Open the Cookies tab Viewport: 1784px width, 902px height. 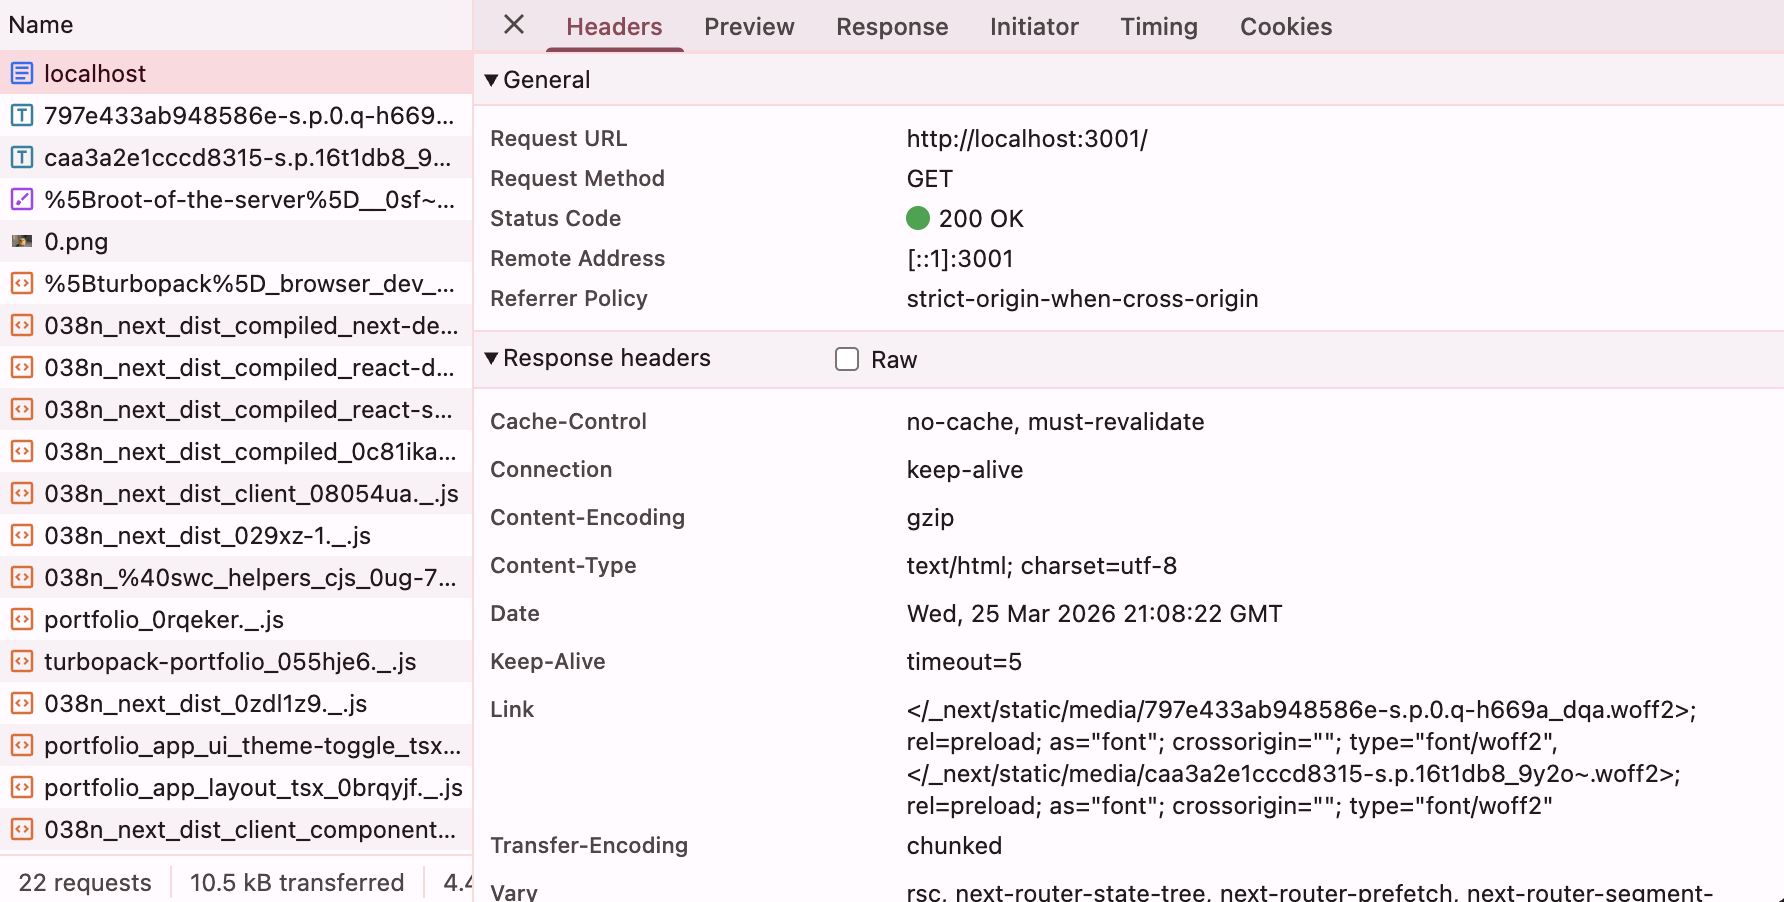(x=1285, y=27)
